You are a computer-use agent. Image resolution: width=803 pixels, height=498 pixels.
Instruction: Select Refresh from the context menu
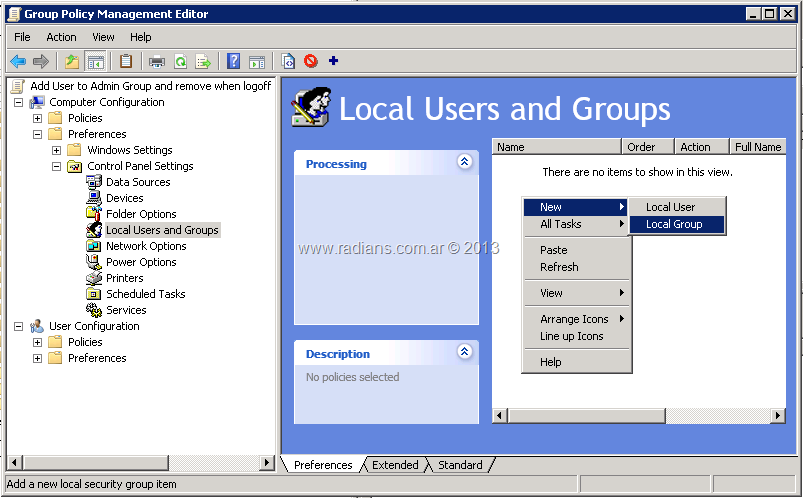pos(559,267)
